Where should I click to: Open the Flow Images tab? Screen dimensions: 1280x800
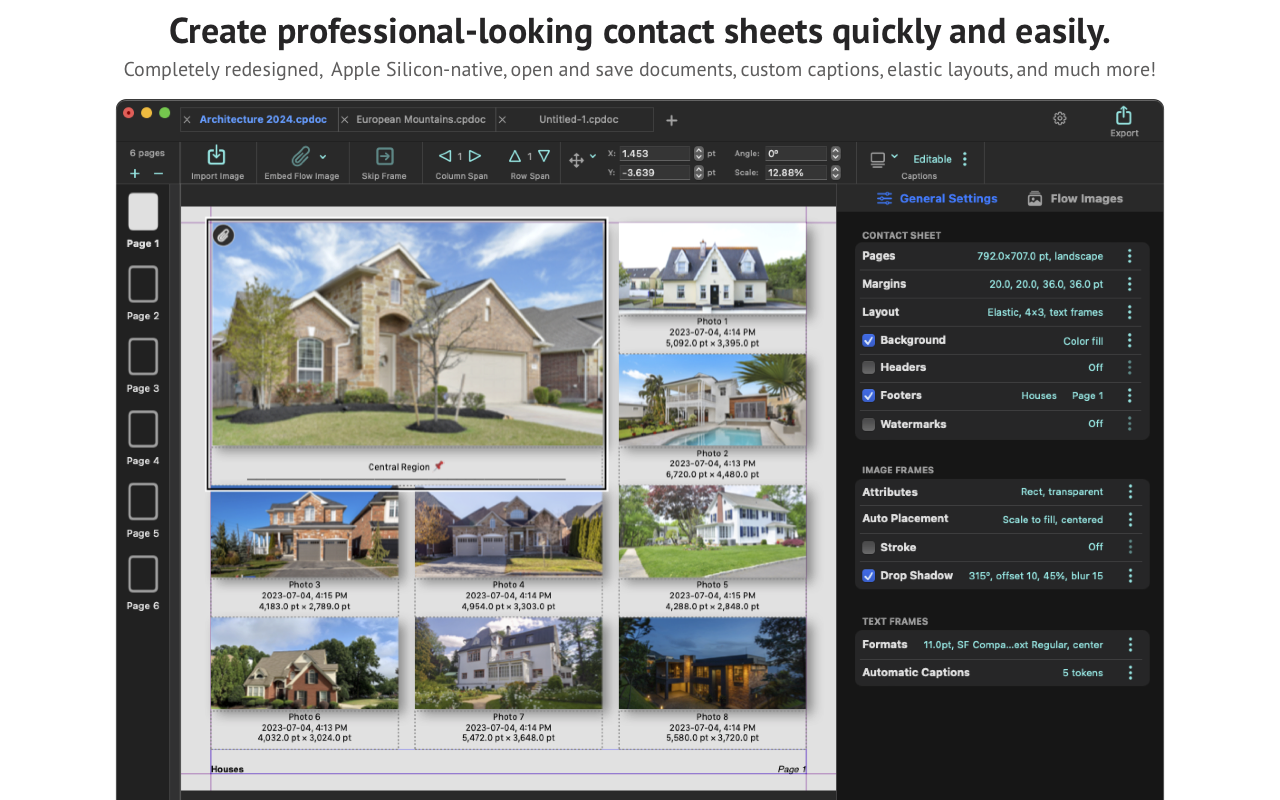pos(1075,198)
